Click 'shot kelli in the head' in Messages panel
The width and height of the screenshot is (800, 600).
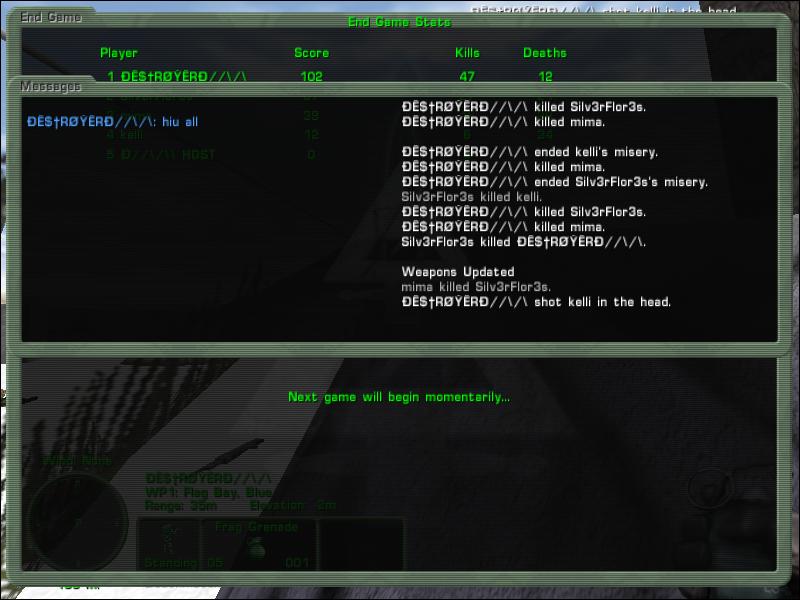536,302
